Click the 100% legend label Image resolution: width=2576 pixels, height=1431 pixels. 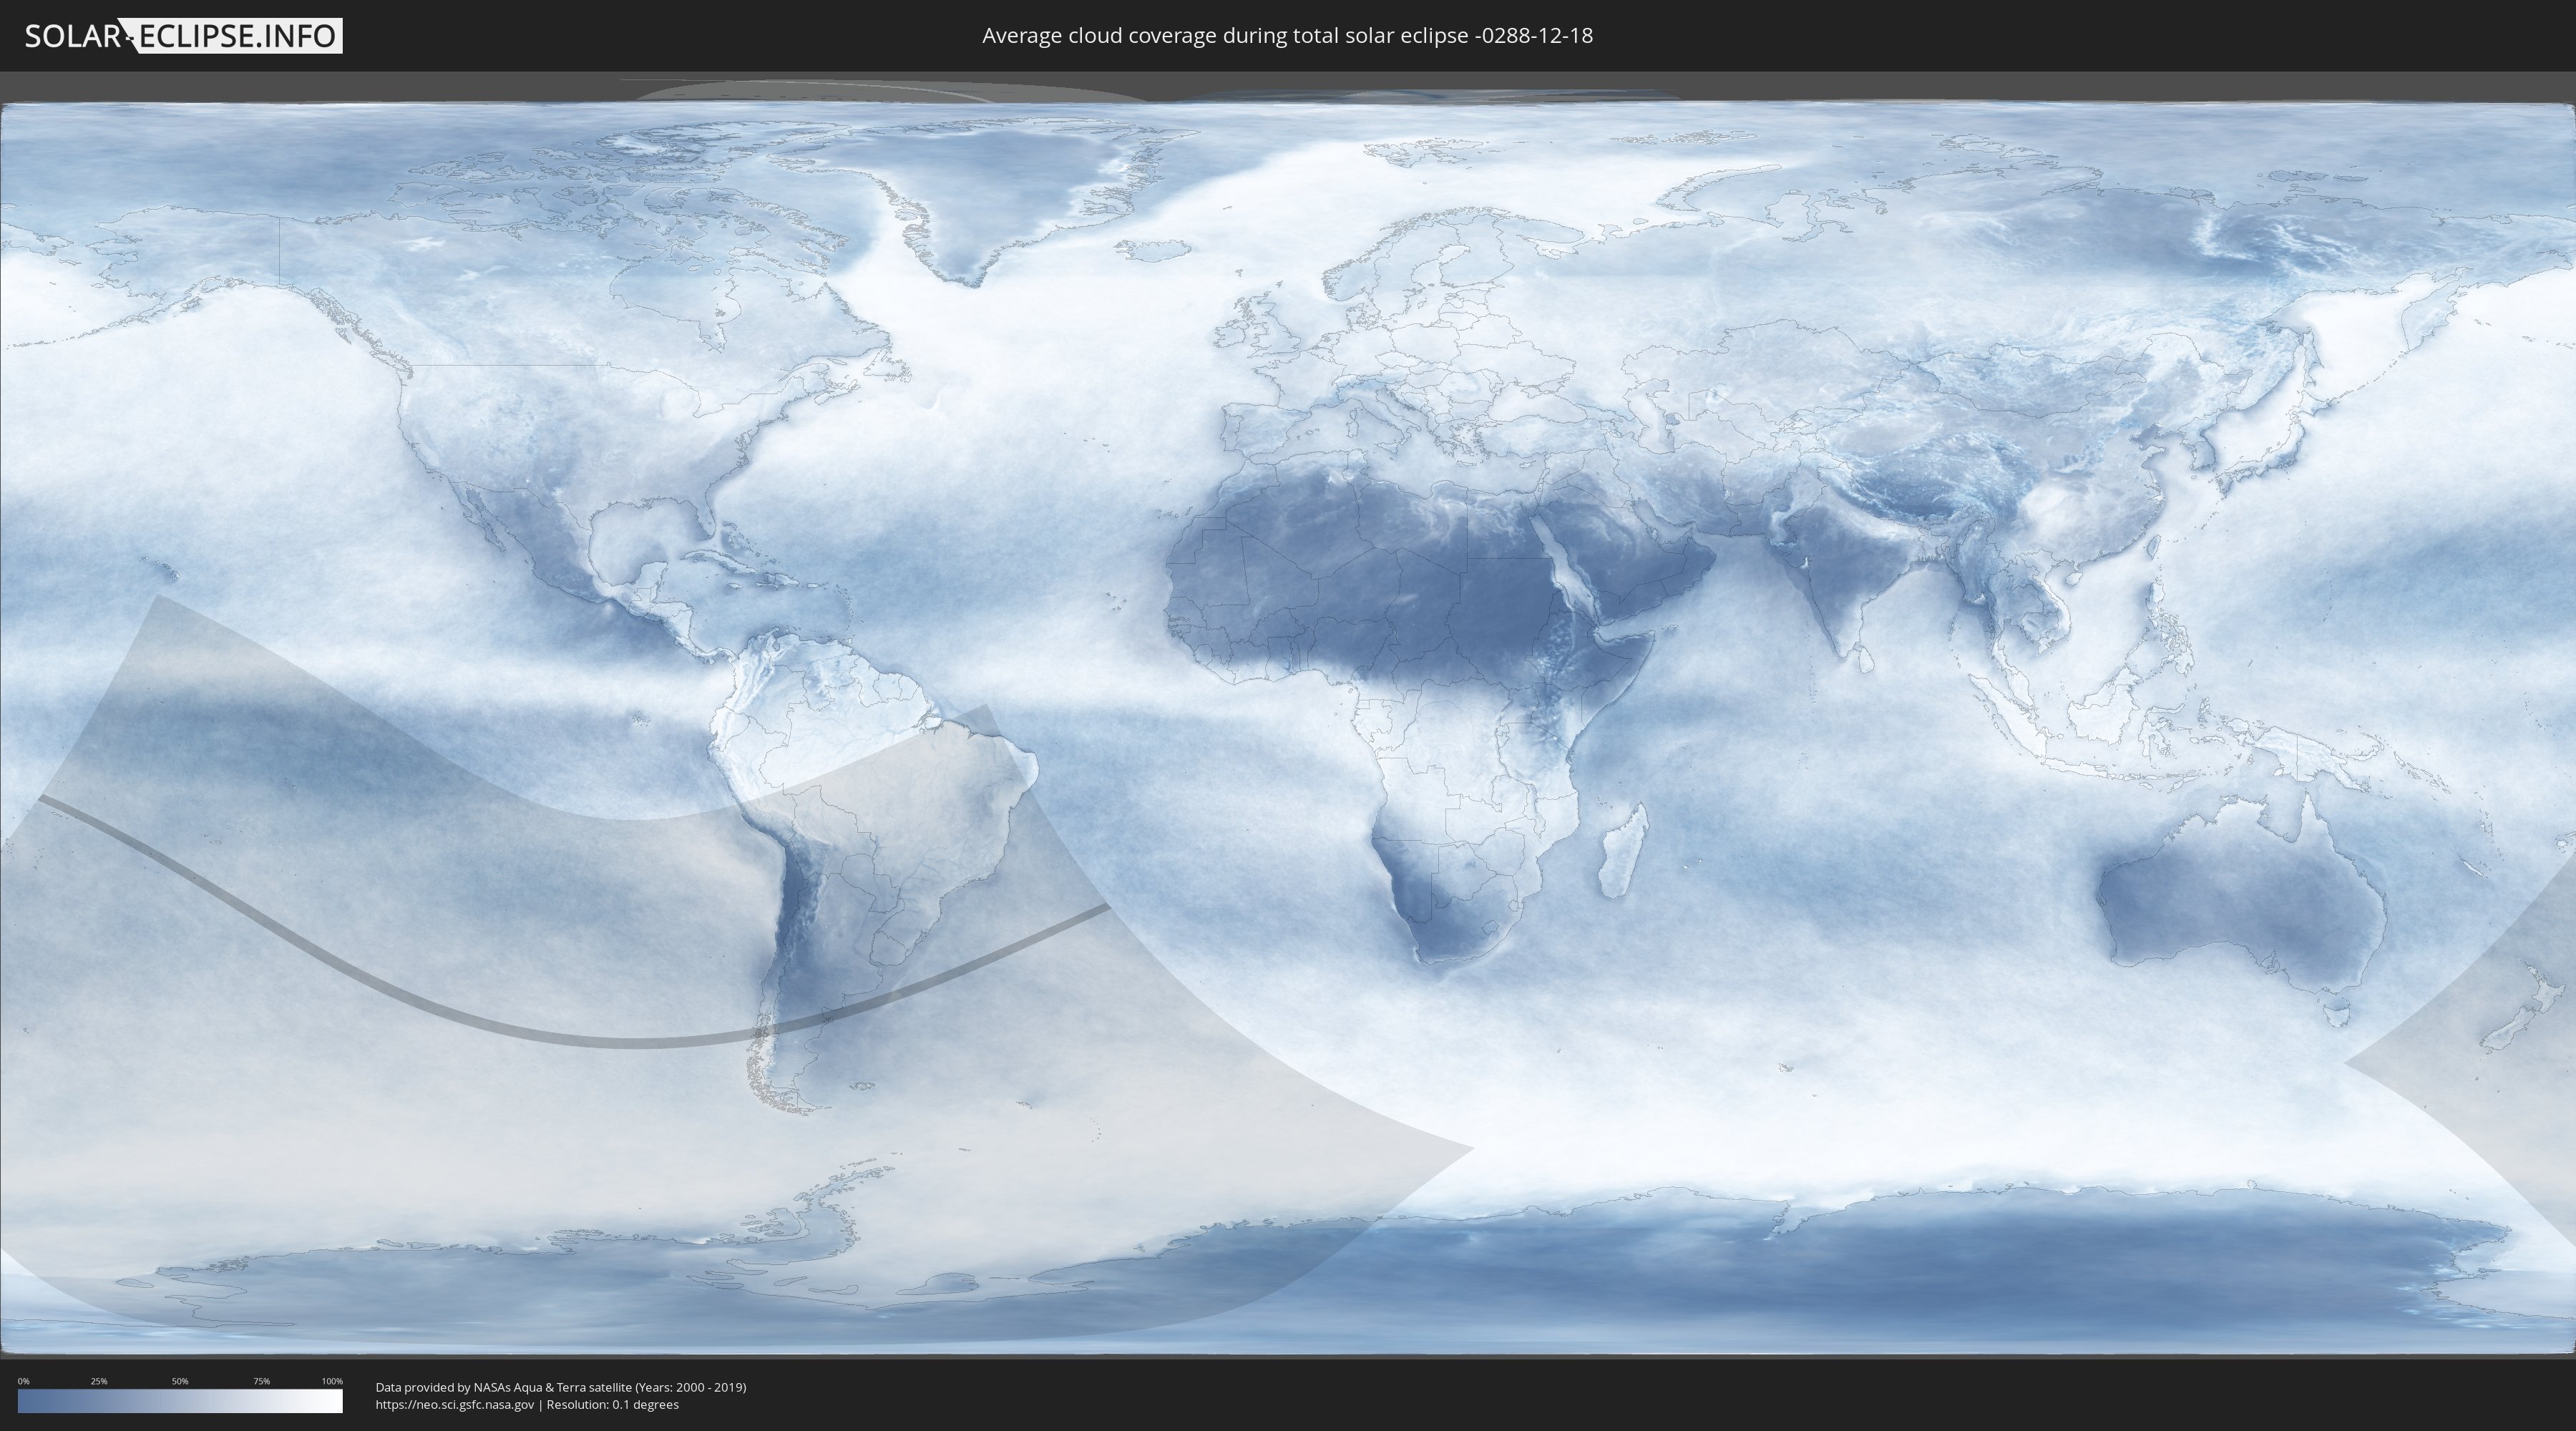tap(332, 1381)
